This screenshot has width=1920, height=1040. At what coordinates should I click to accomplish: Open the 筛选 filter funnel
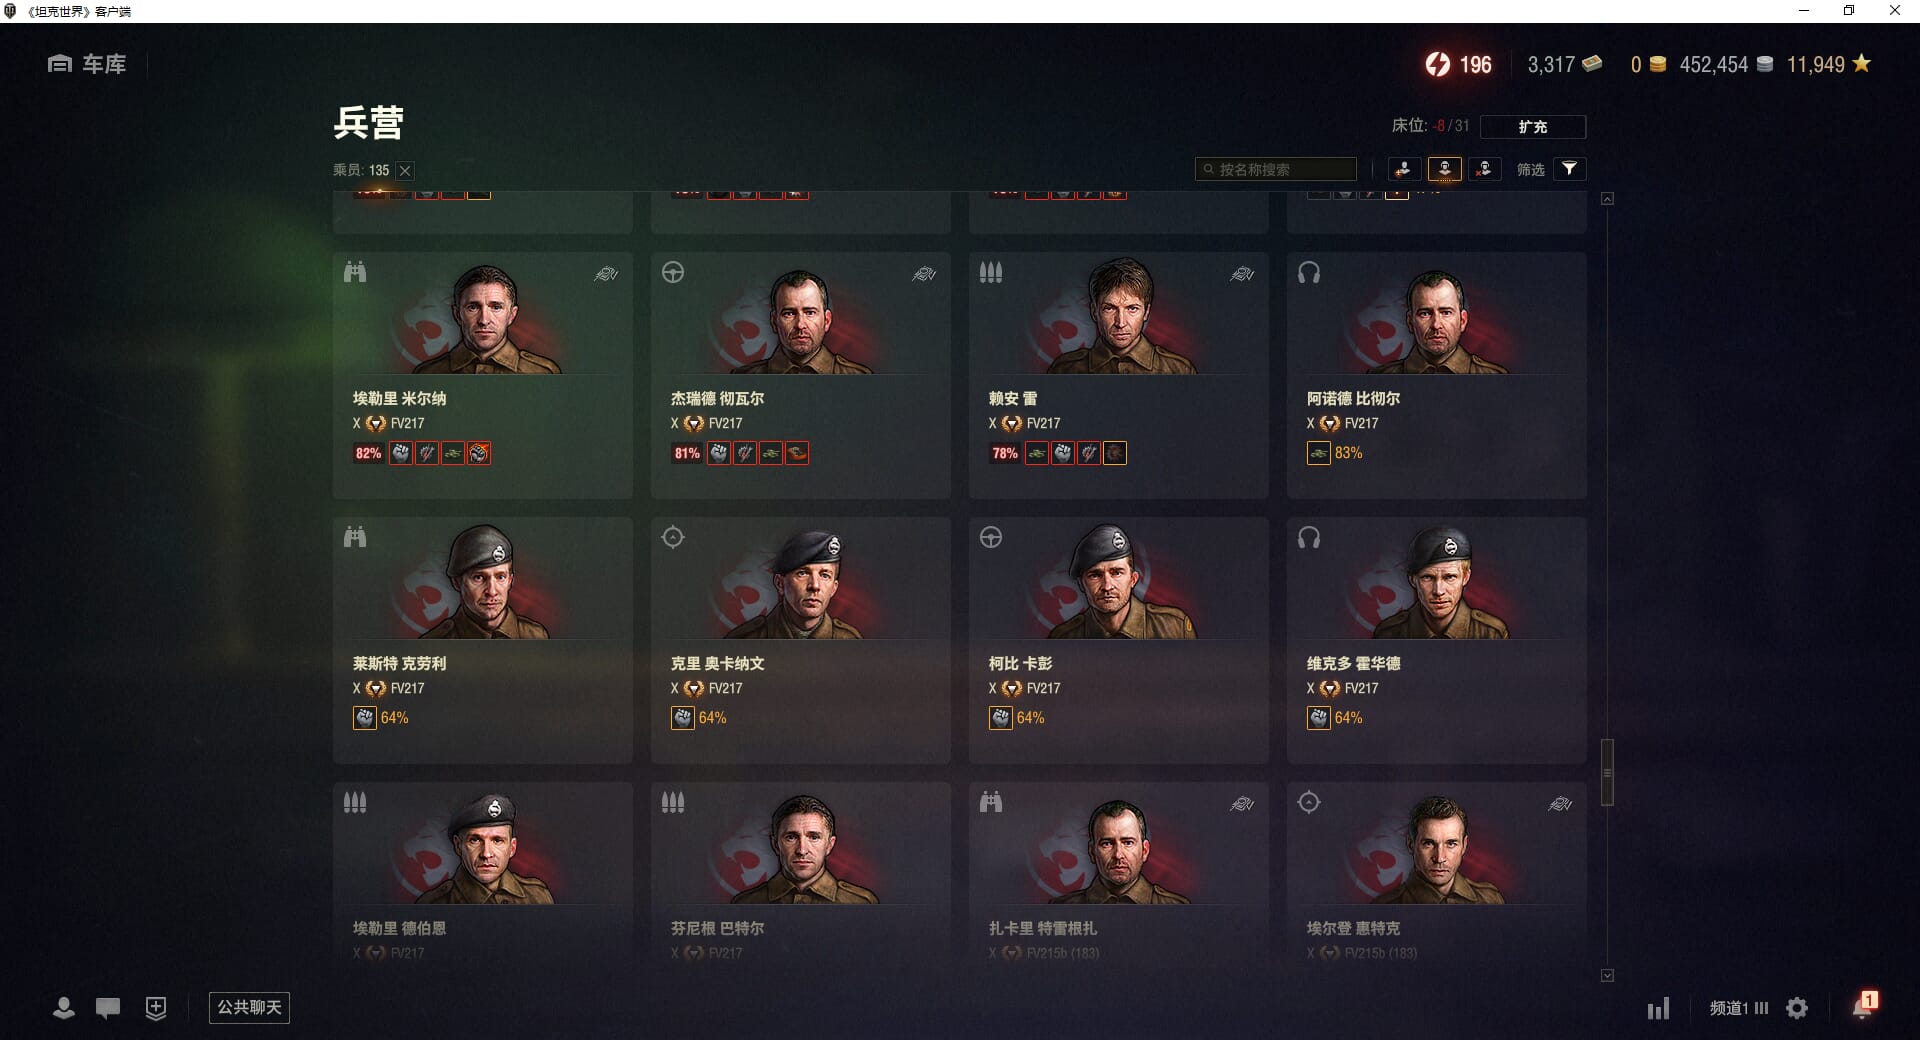pyautogui.click(x=1569, y=169)
